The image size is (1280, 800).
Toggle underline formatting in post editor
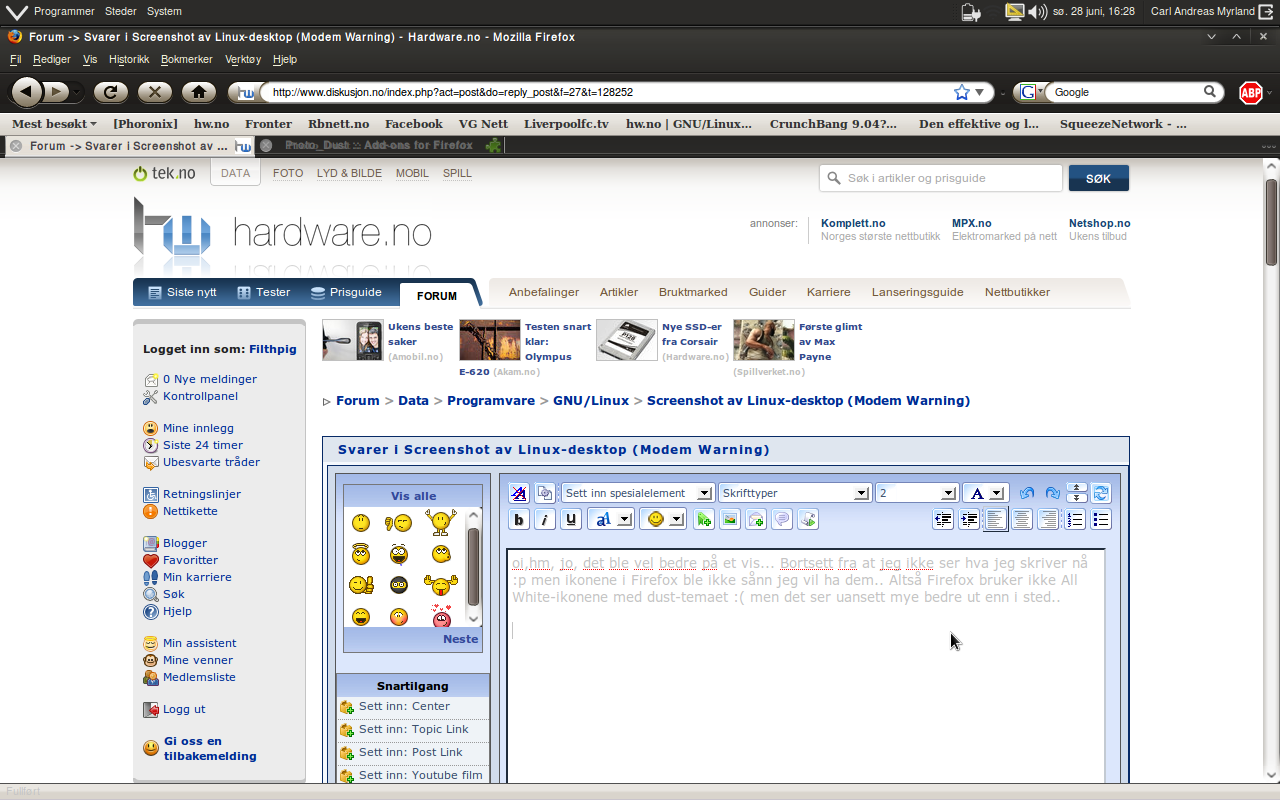coord(571,519)
